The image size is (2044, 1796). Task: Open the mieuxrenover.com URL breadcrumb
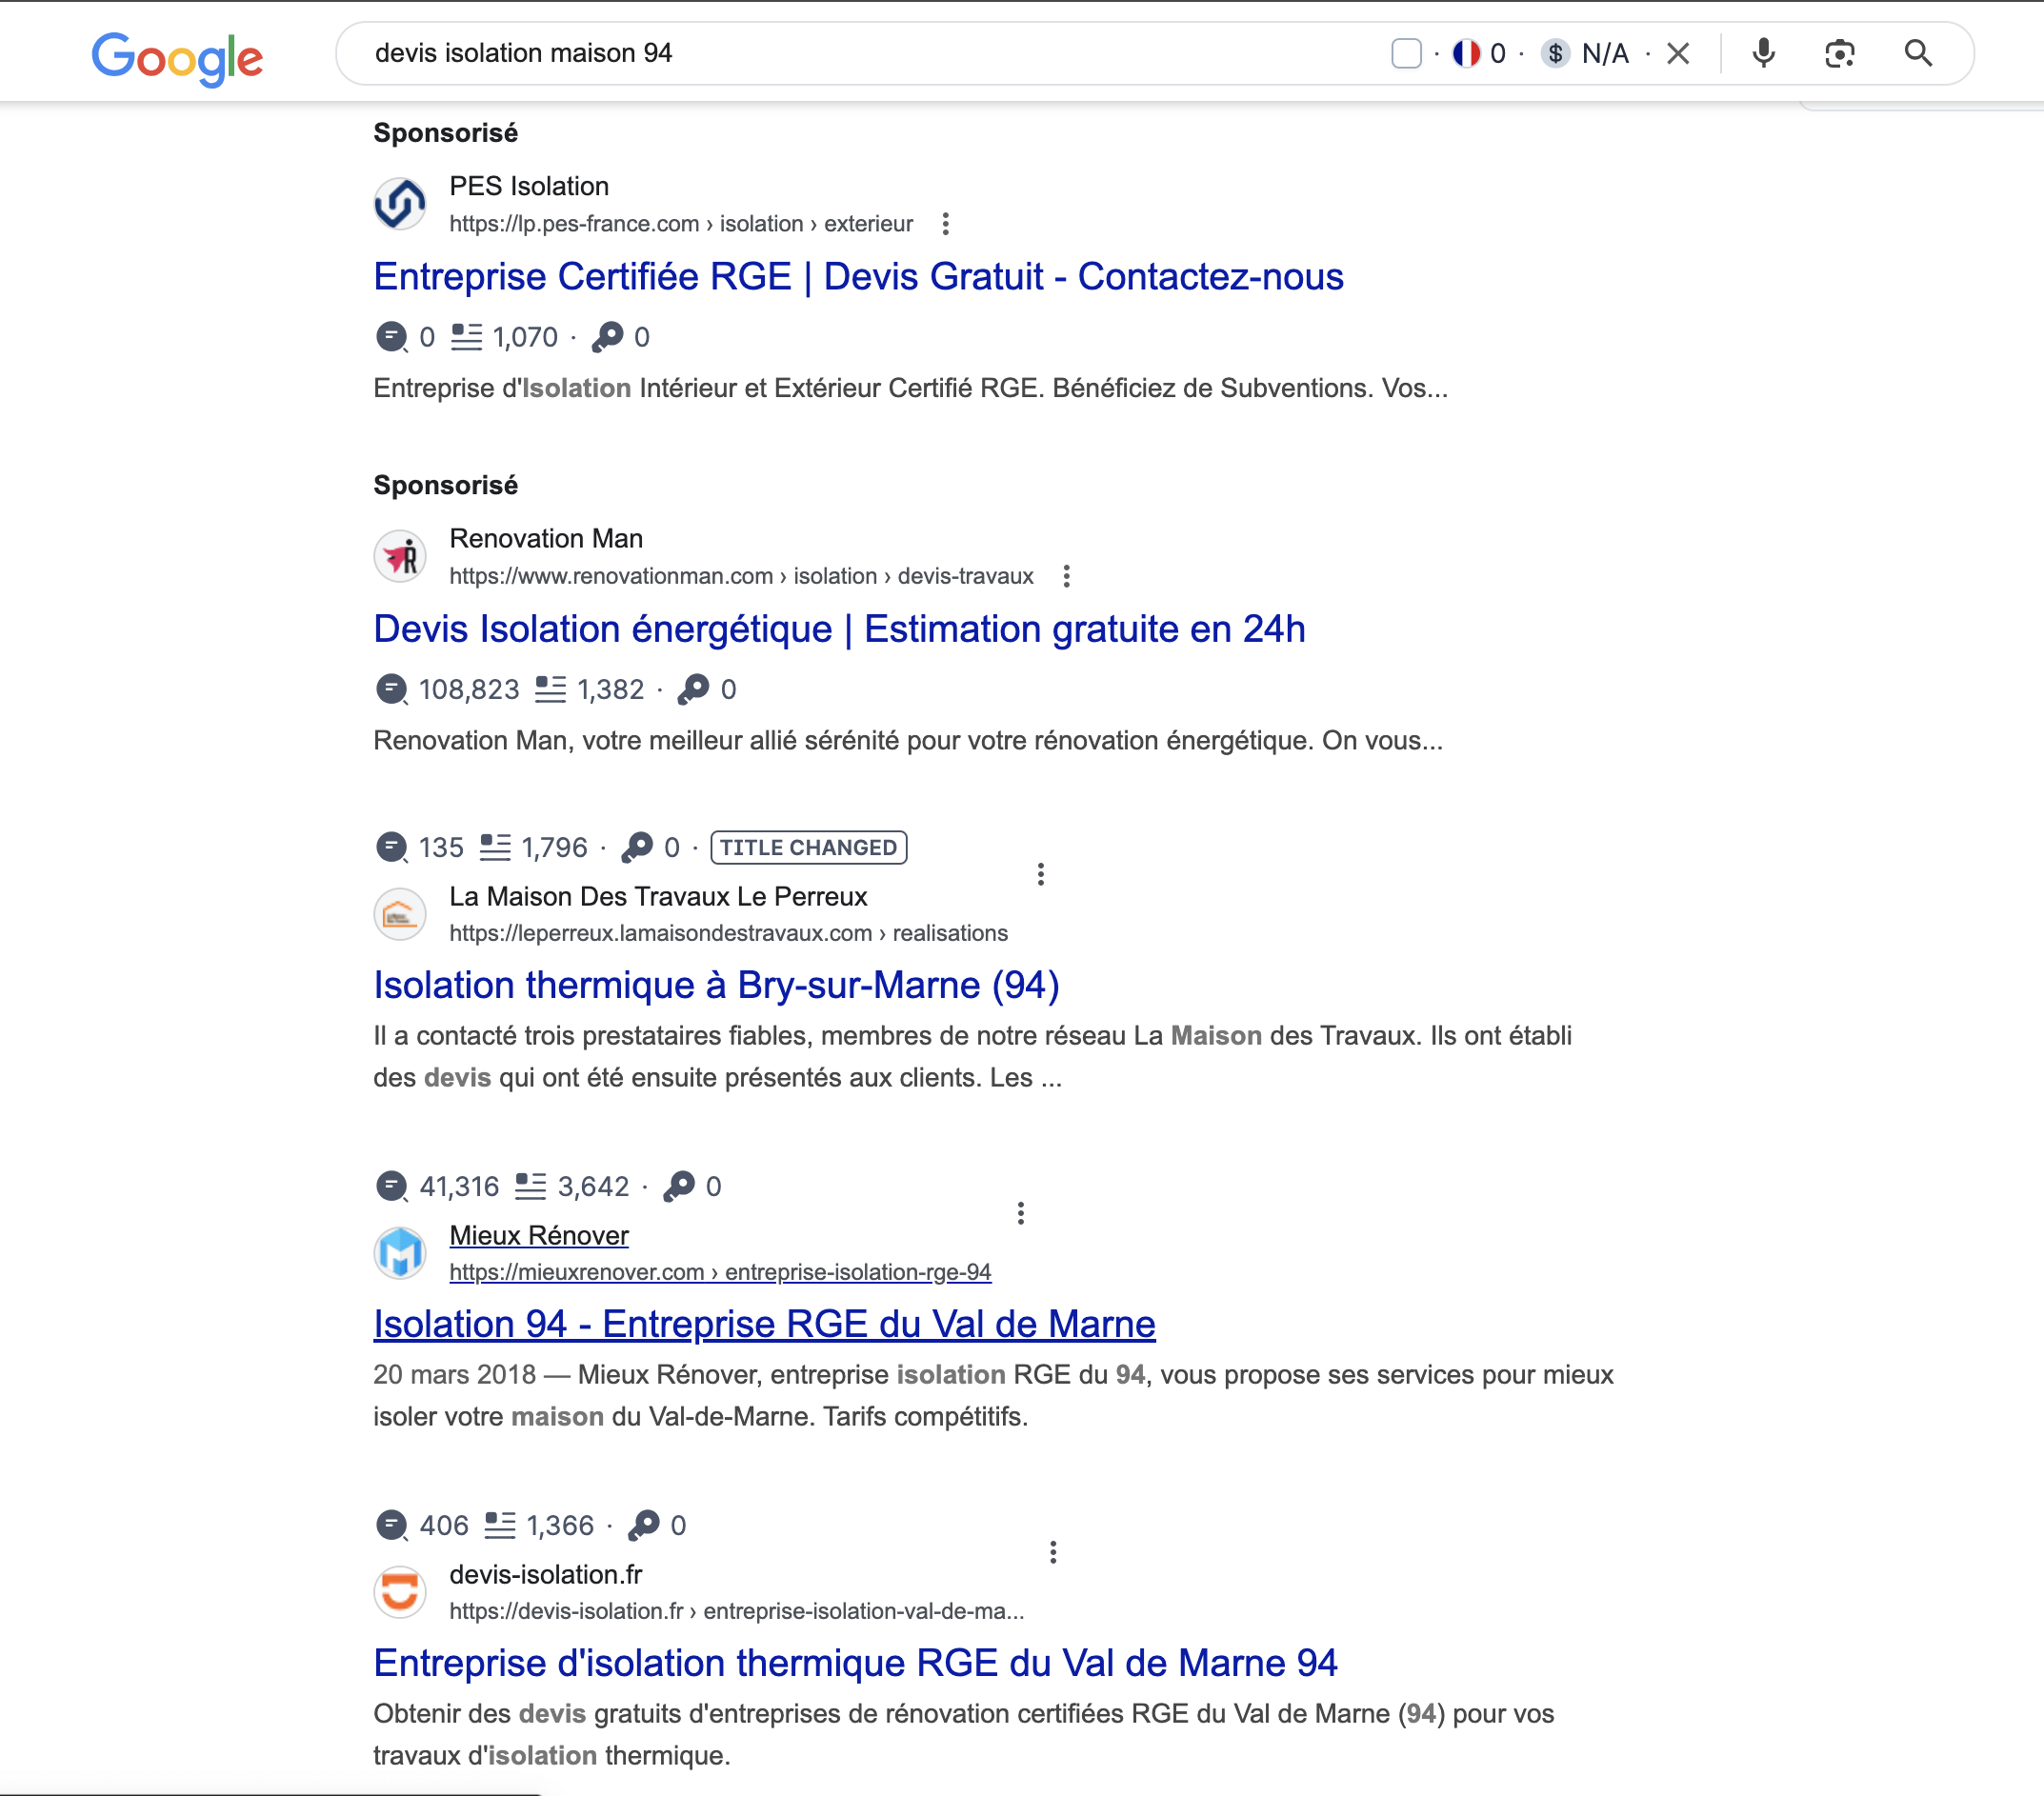tap(720, 1272)
